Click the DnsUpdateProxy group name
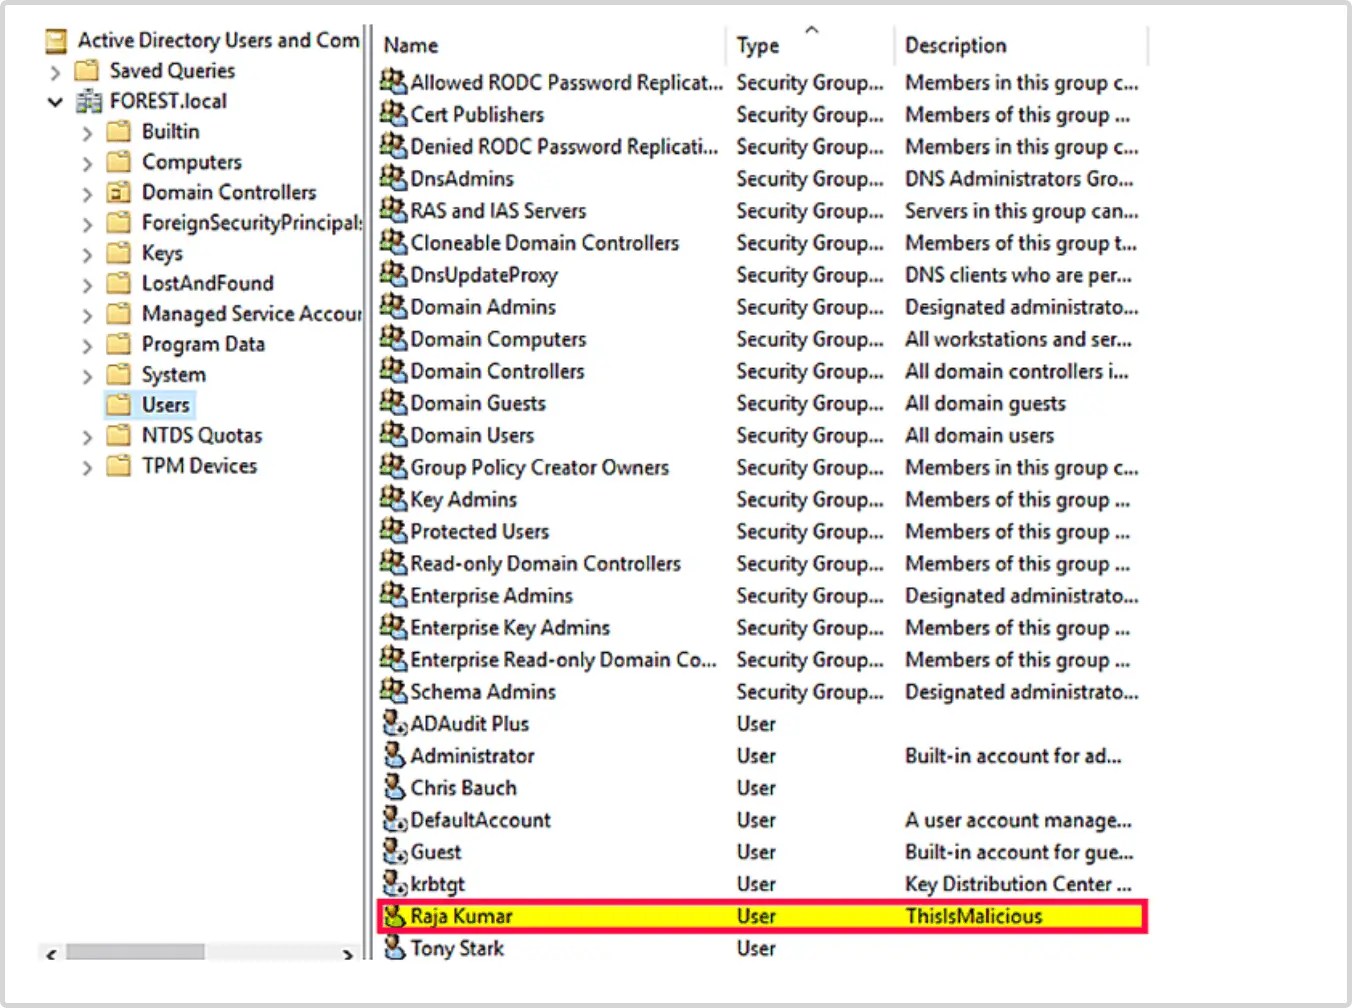 (483, 274)
